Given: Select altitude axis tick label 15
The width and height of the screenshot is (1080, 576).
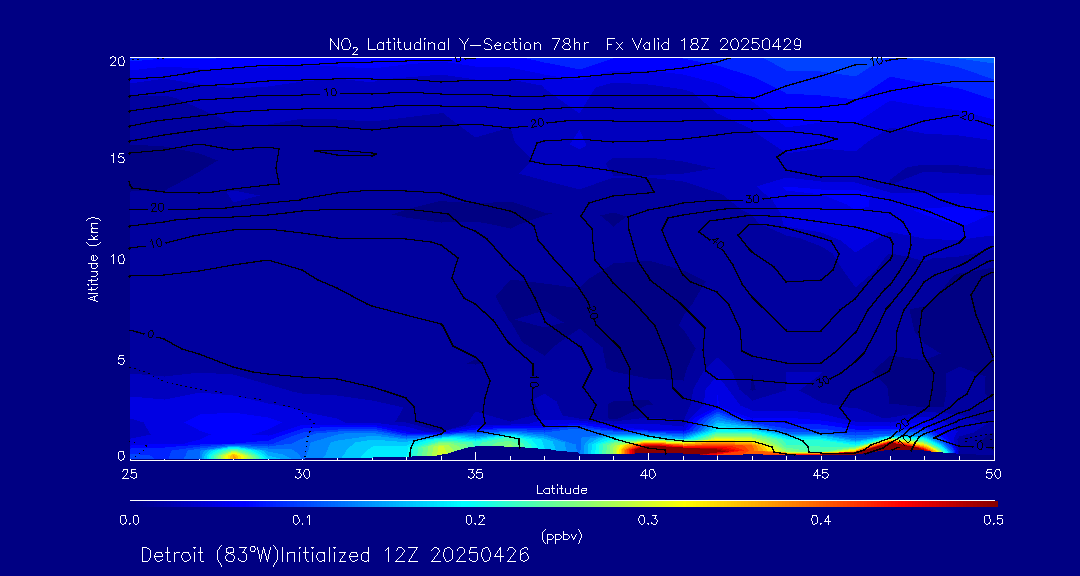Looking at the screenshot, I should coord(117,158).
